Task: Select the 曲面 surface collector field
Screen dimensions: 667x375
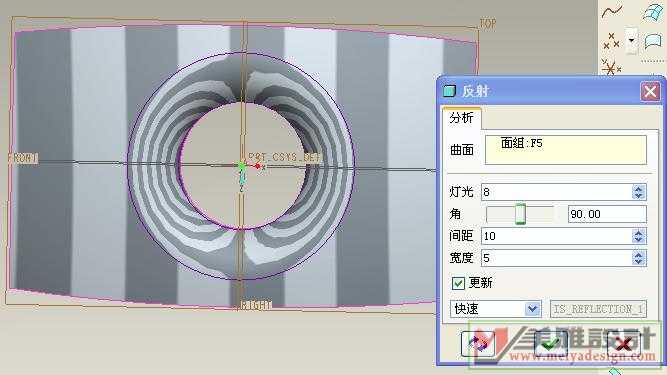Action: pos(566,150)
